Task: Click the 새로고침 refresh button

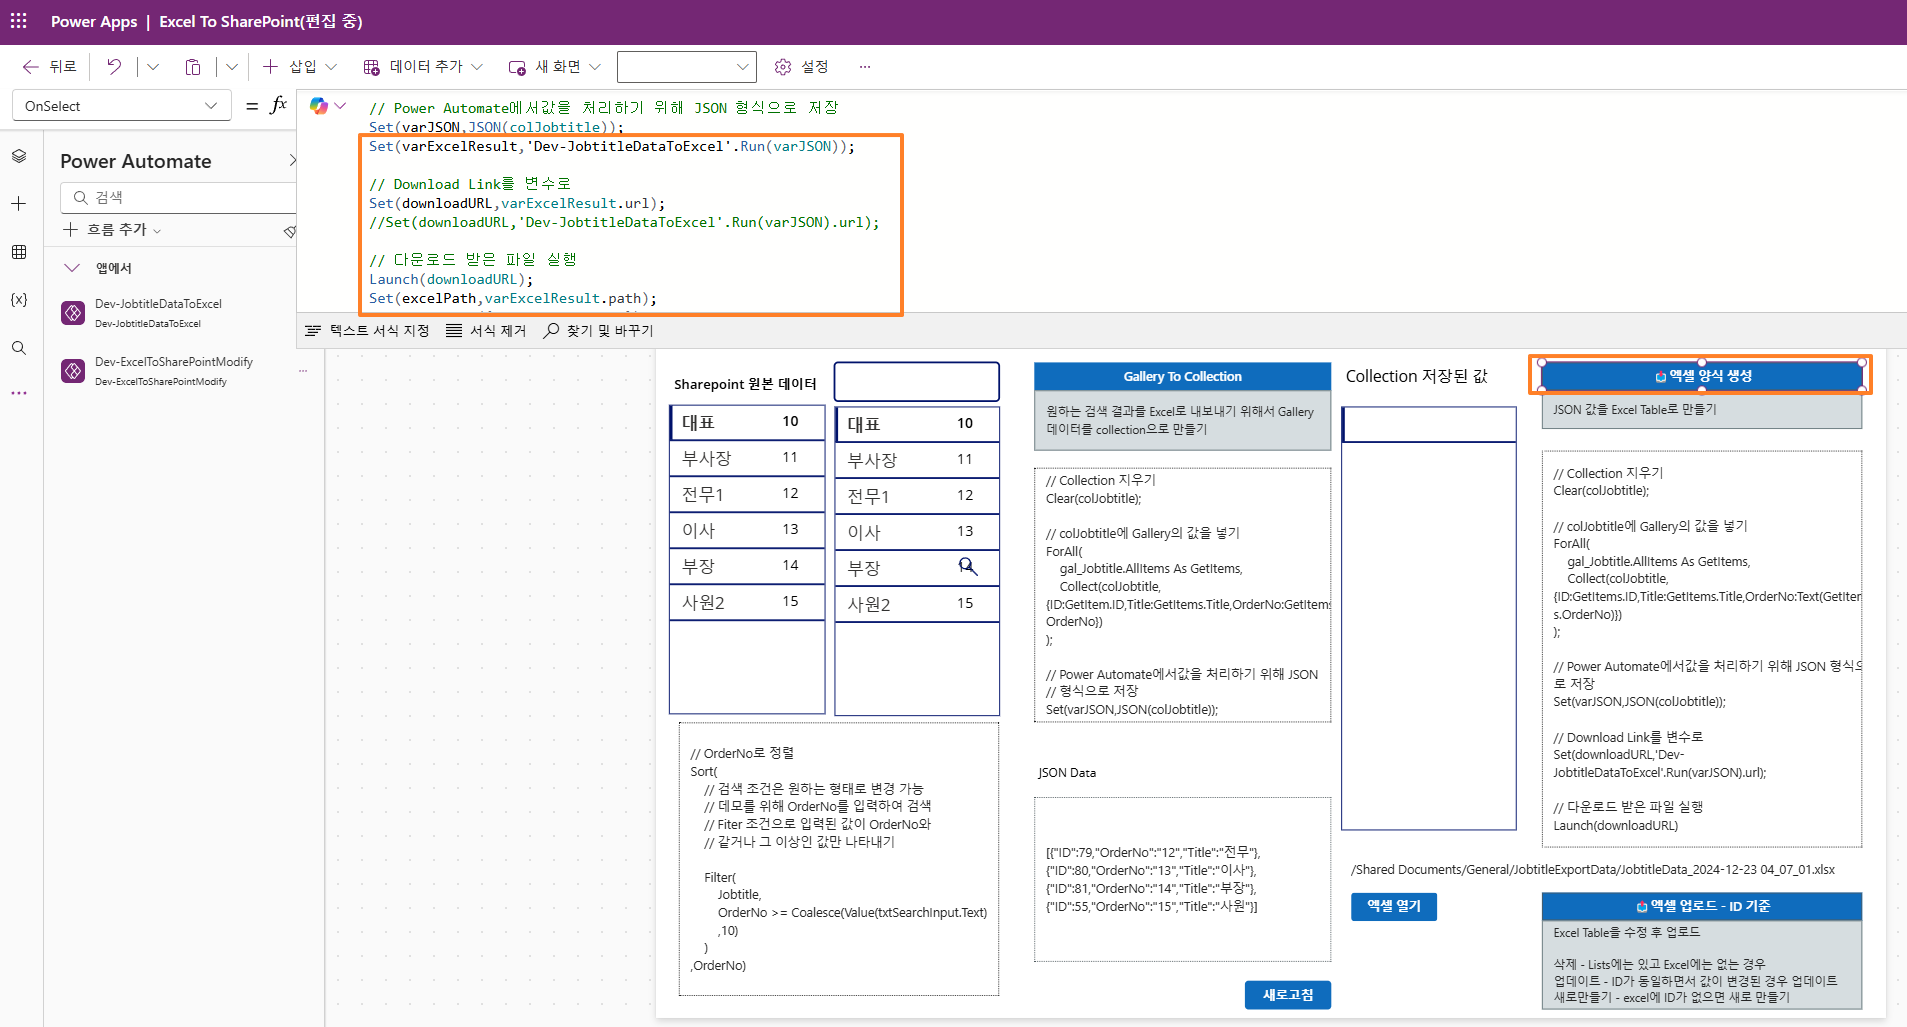Action: [1288, 995]
